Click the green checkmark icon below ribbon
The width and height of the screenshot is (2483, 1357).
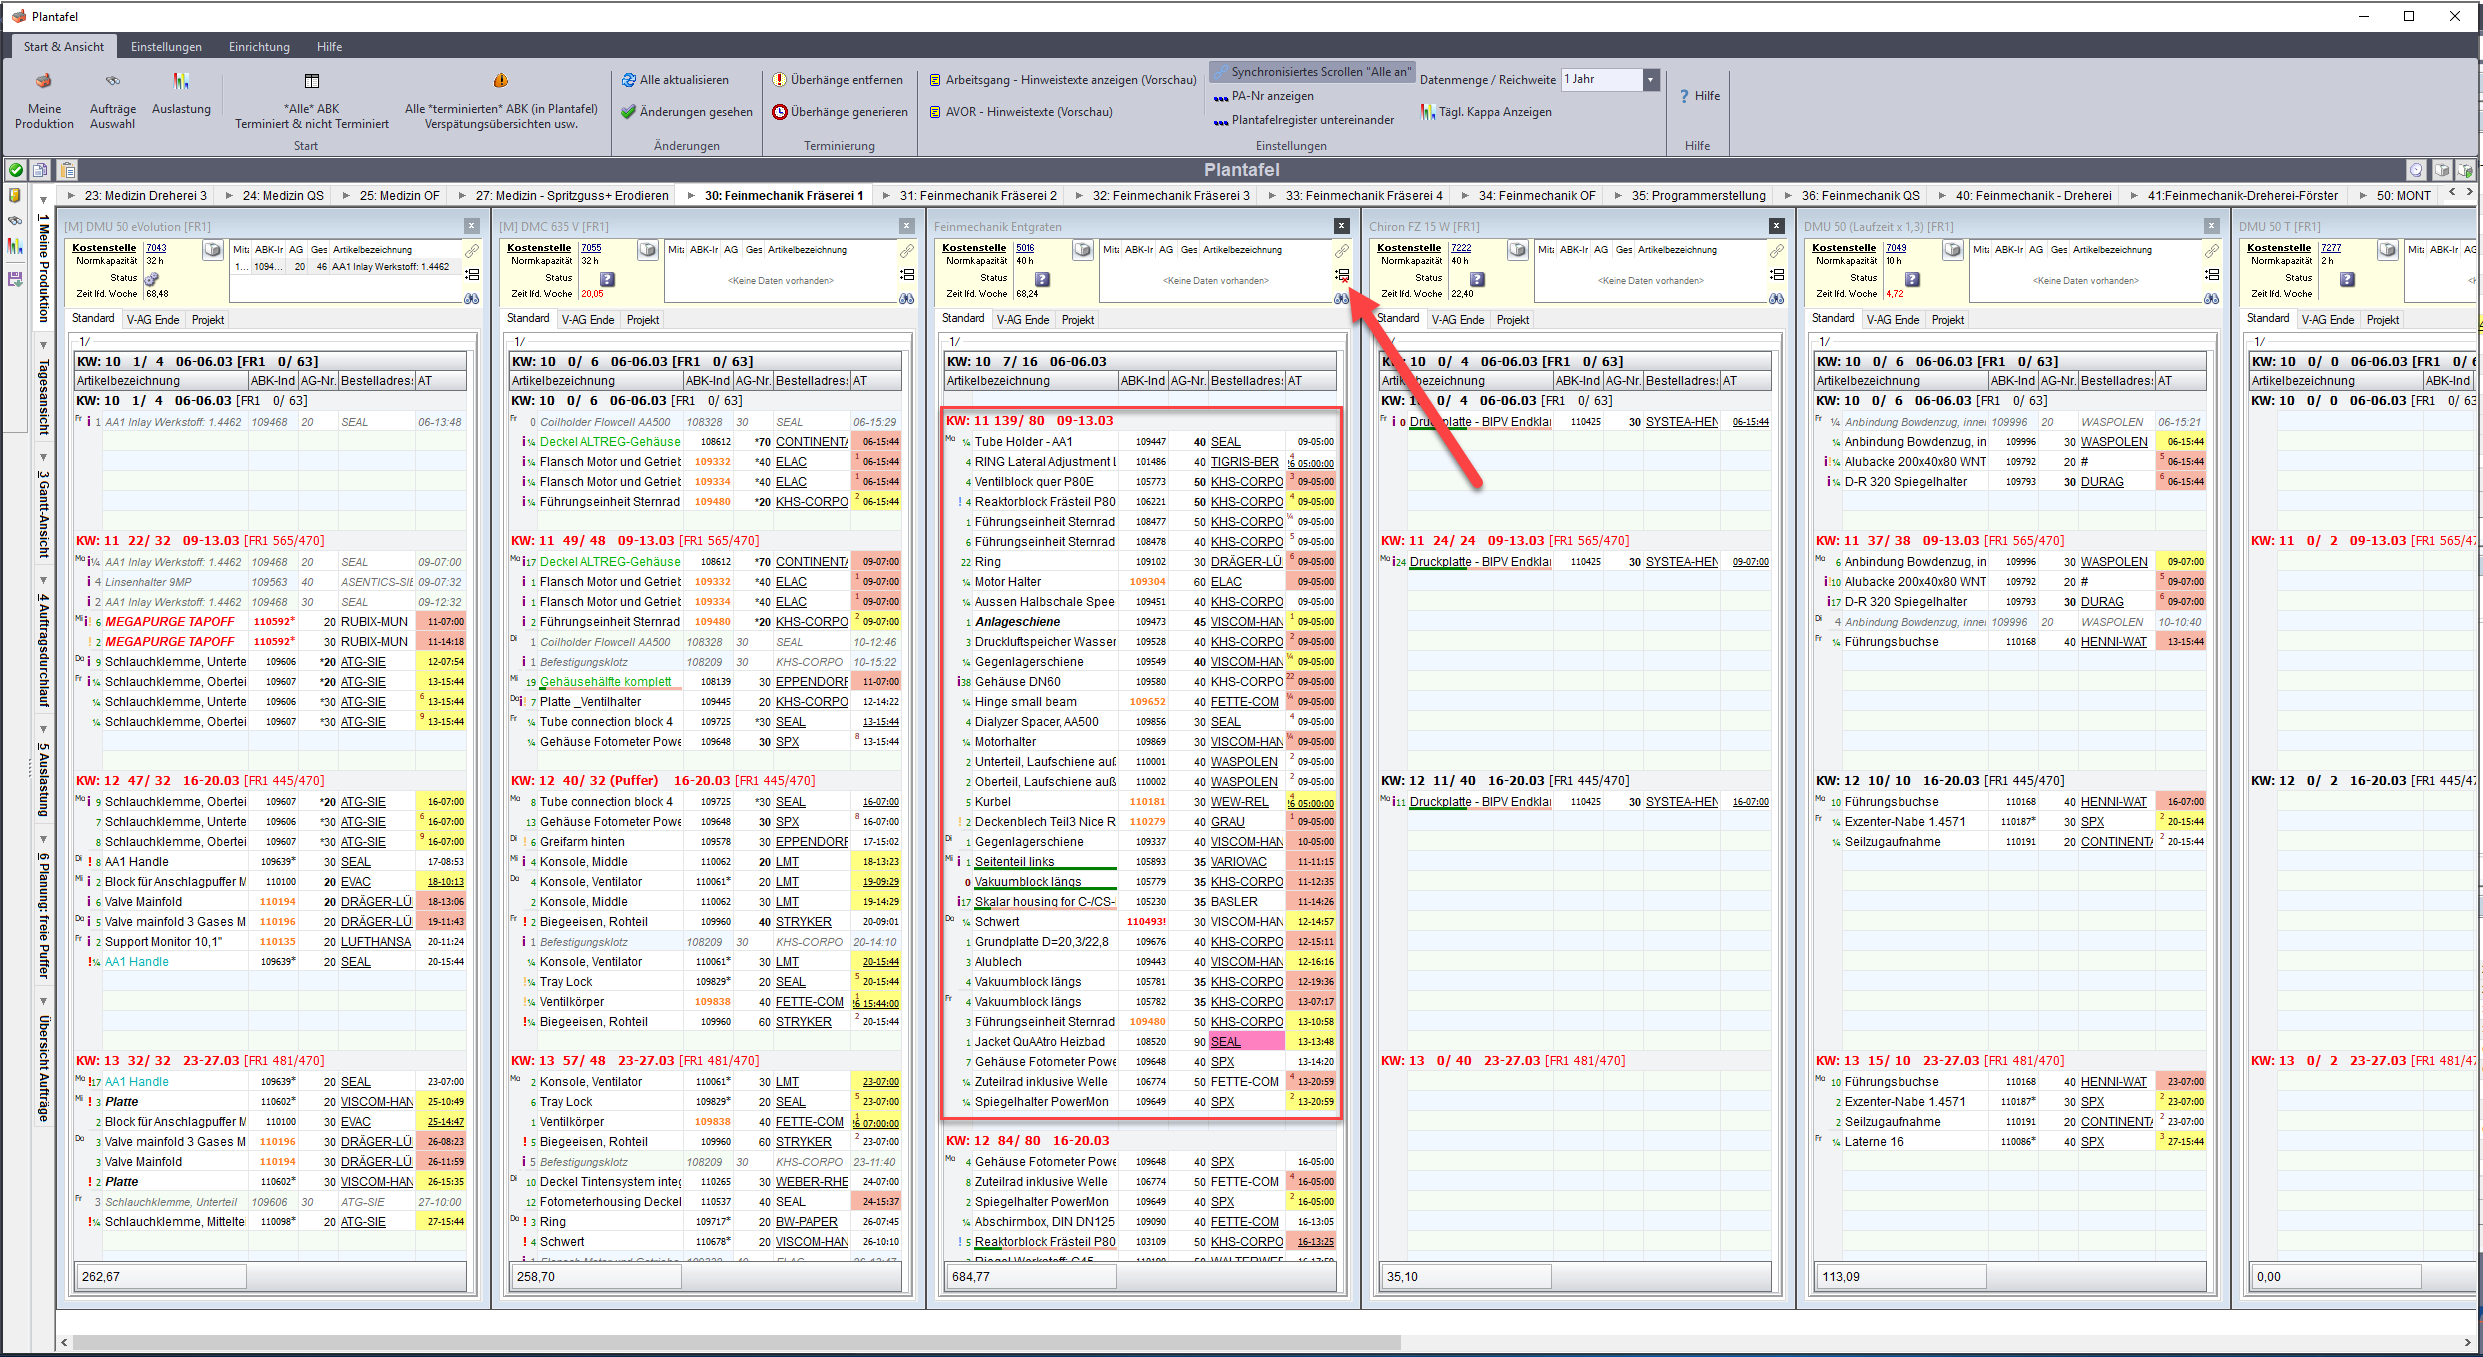click(16, 170)
